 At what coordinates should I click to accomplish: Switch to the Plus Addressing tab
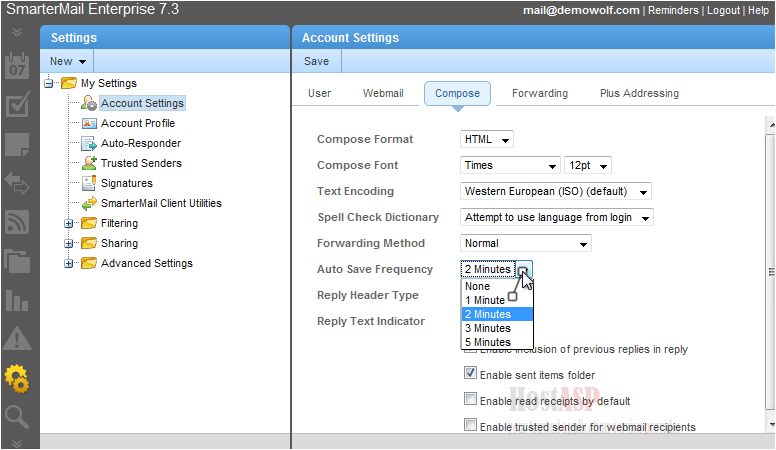639,93
